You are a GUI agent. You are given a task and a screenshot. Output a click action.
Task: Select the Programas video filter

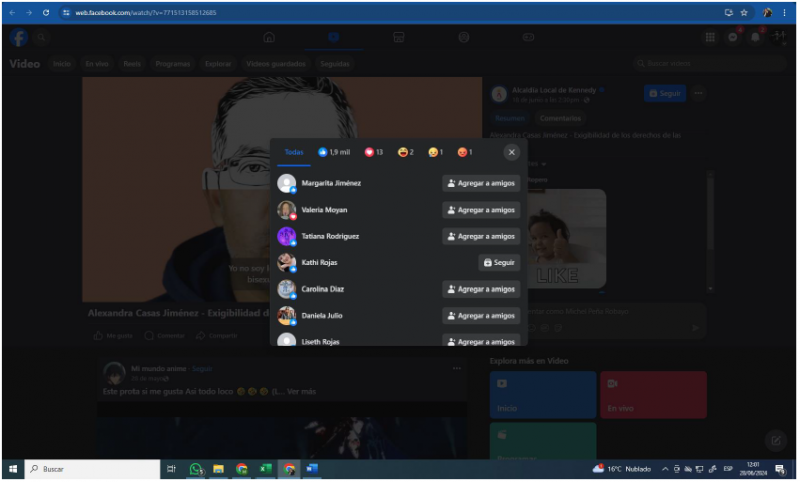[x=173, y=64]
